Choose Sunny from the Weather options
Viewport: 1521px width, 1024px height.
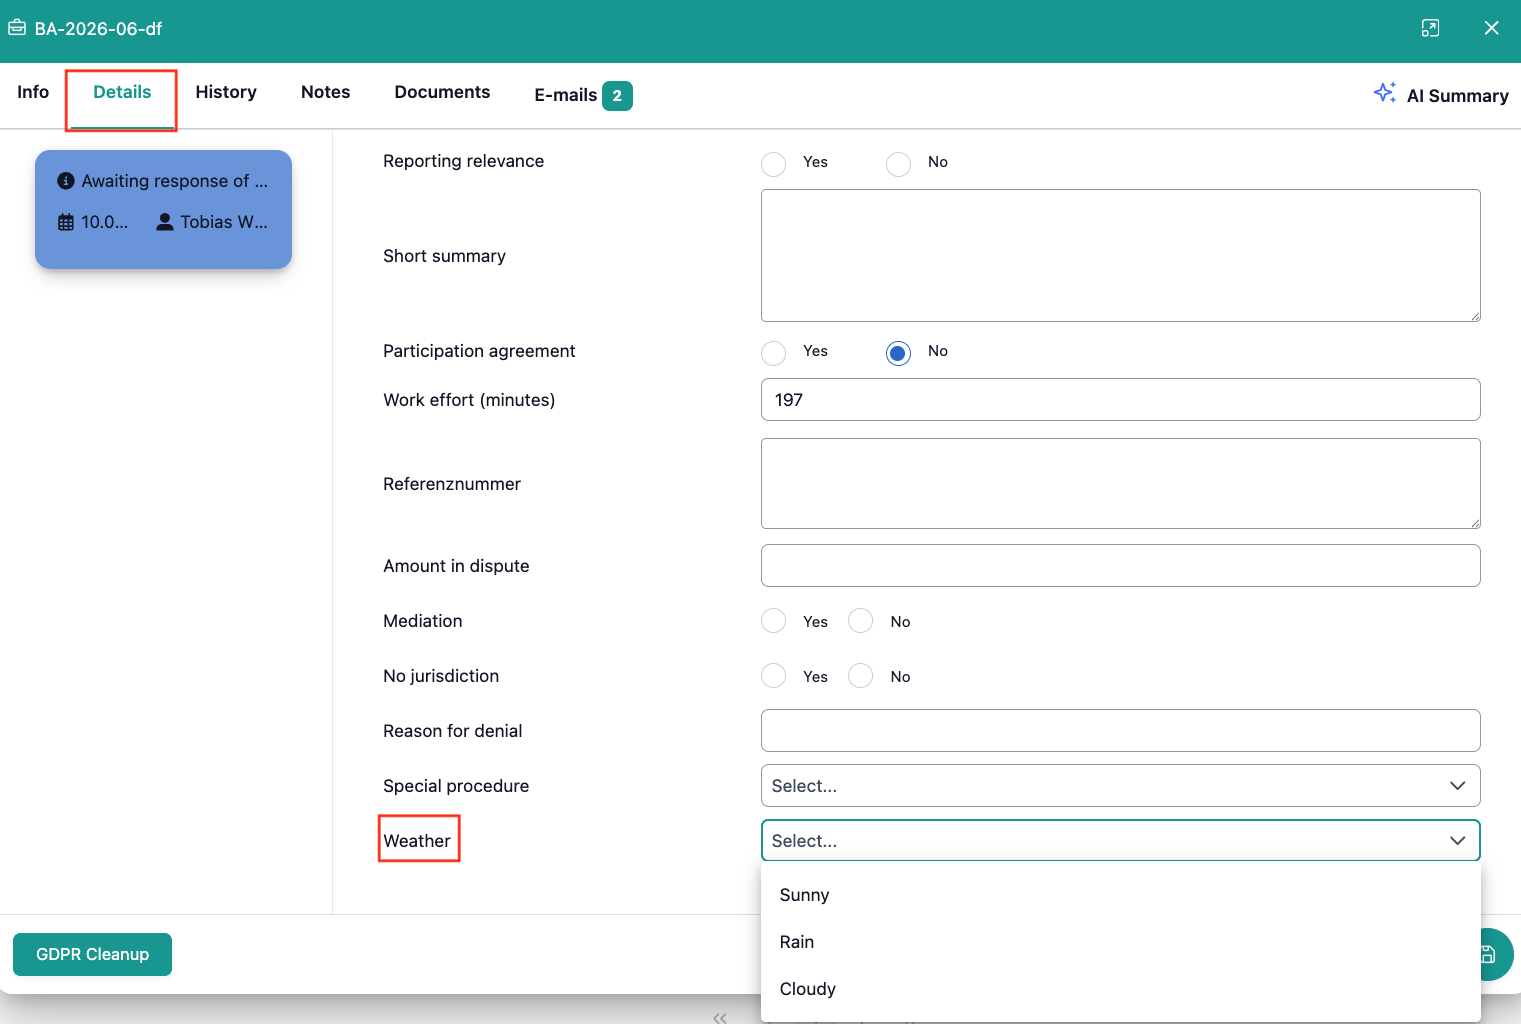point(1120,895)
